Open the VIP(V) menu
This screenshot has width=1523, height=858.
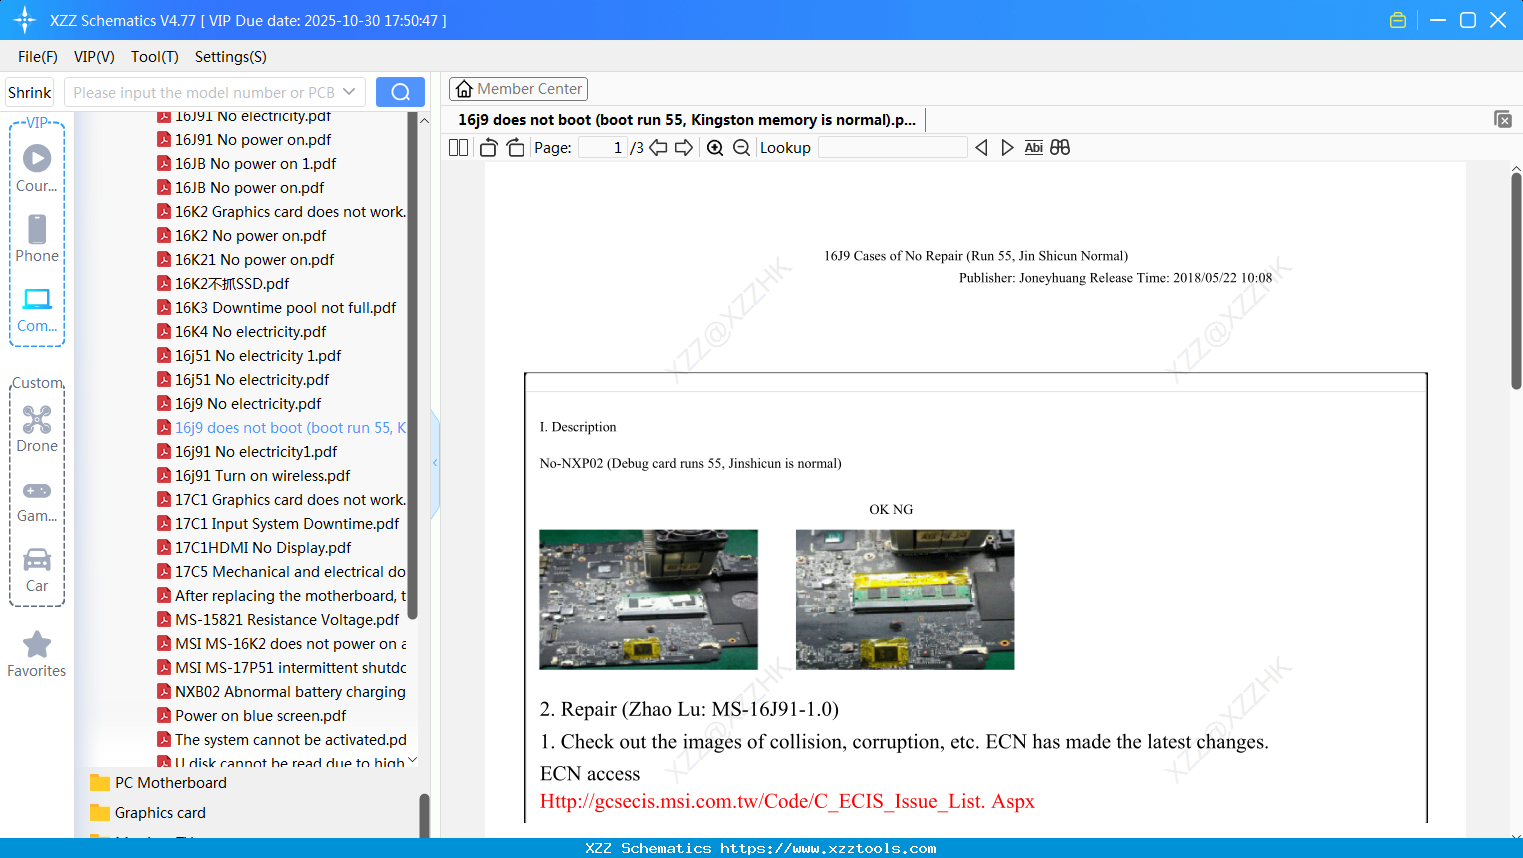(x=94, y=57)
